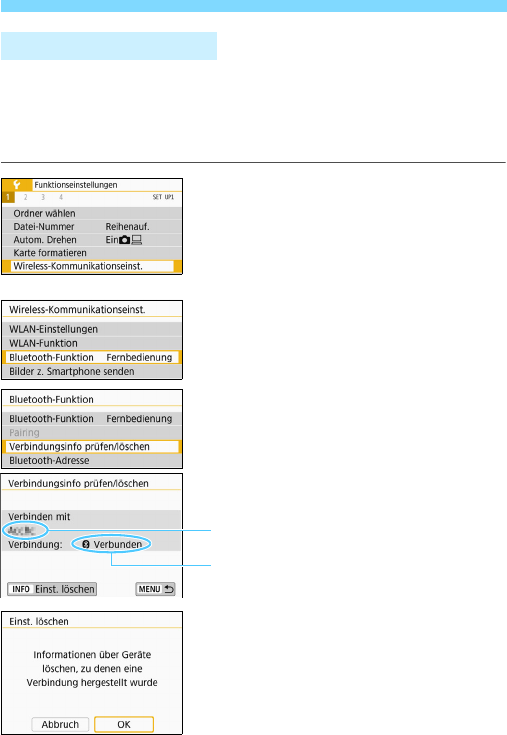Select WLAN-Funktion entry
This screenshot has height=735, width=507.
(92, 343)
